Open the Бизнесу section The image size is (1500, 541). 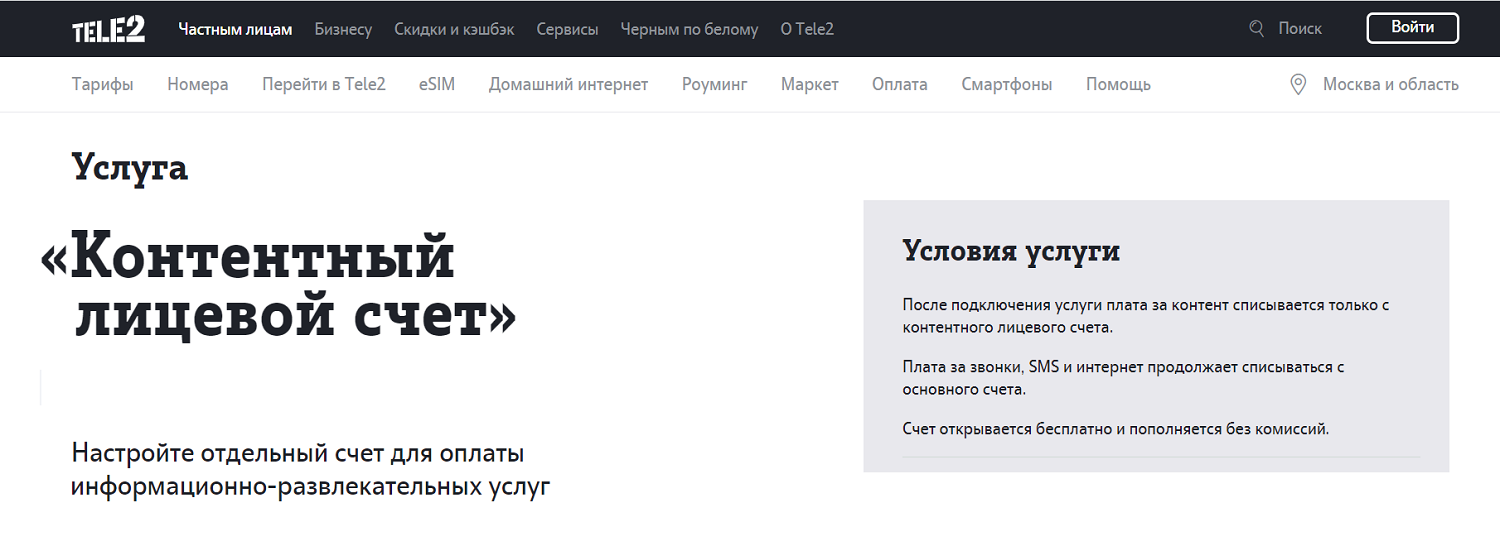click(x=343, y=29)
